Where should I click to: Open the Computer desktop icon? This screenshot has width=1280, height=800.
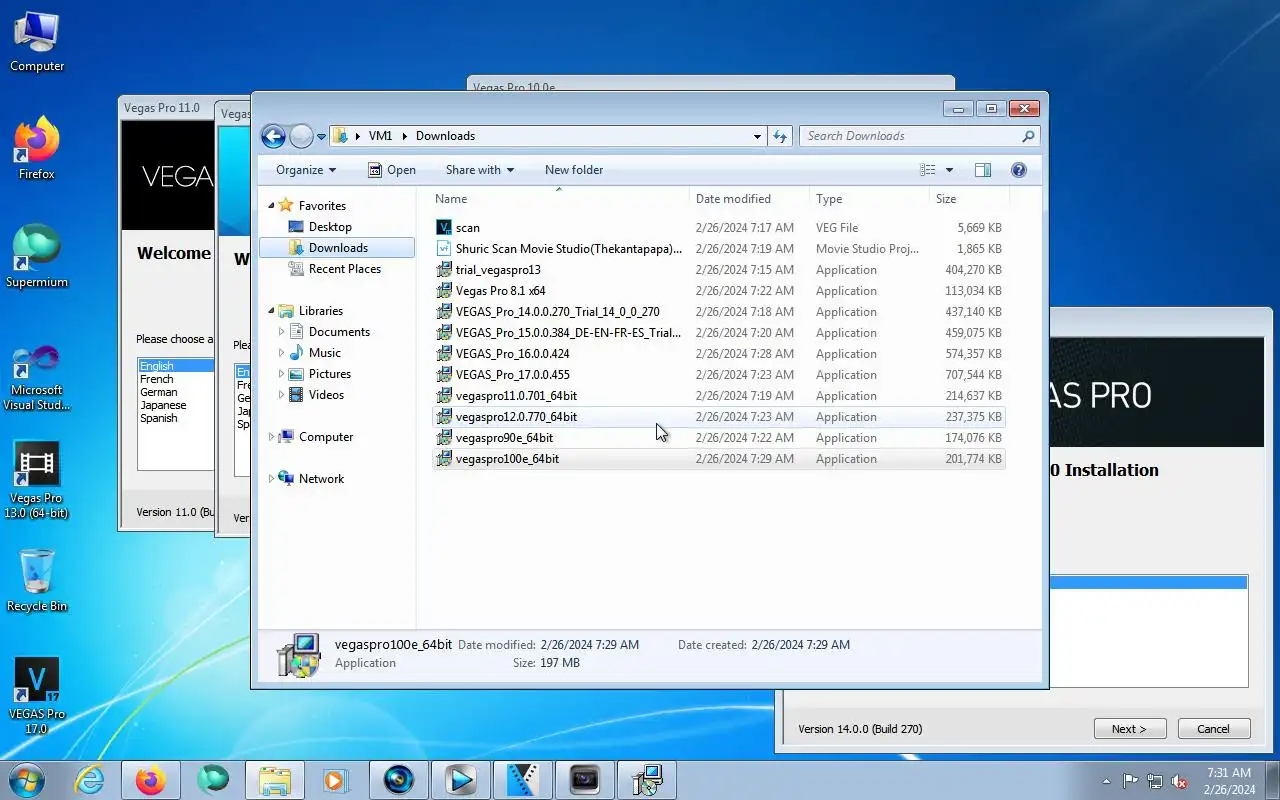click(x=37, y=41)
